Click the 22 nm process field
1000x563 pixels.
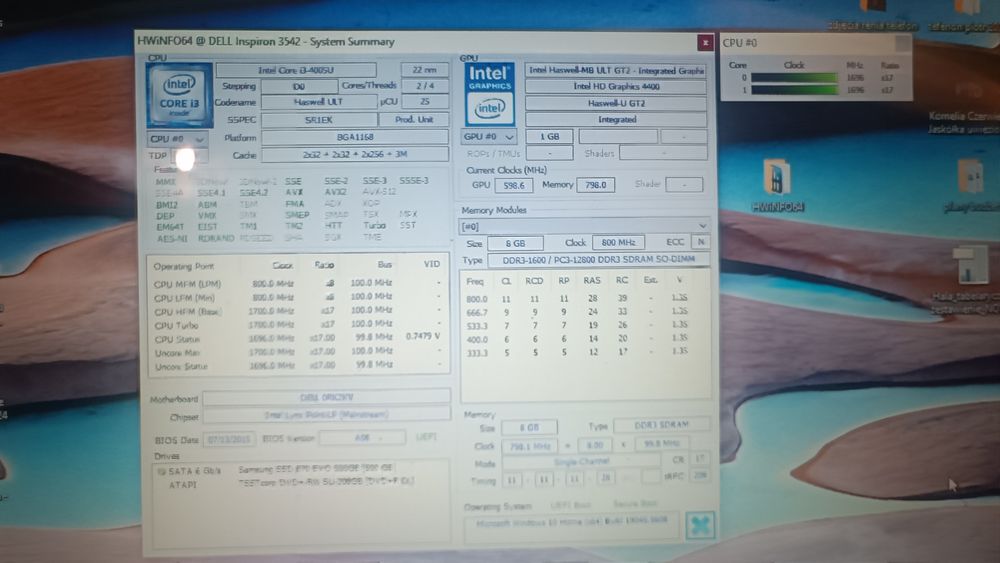424,70
